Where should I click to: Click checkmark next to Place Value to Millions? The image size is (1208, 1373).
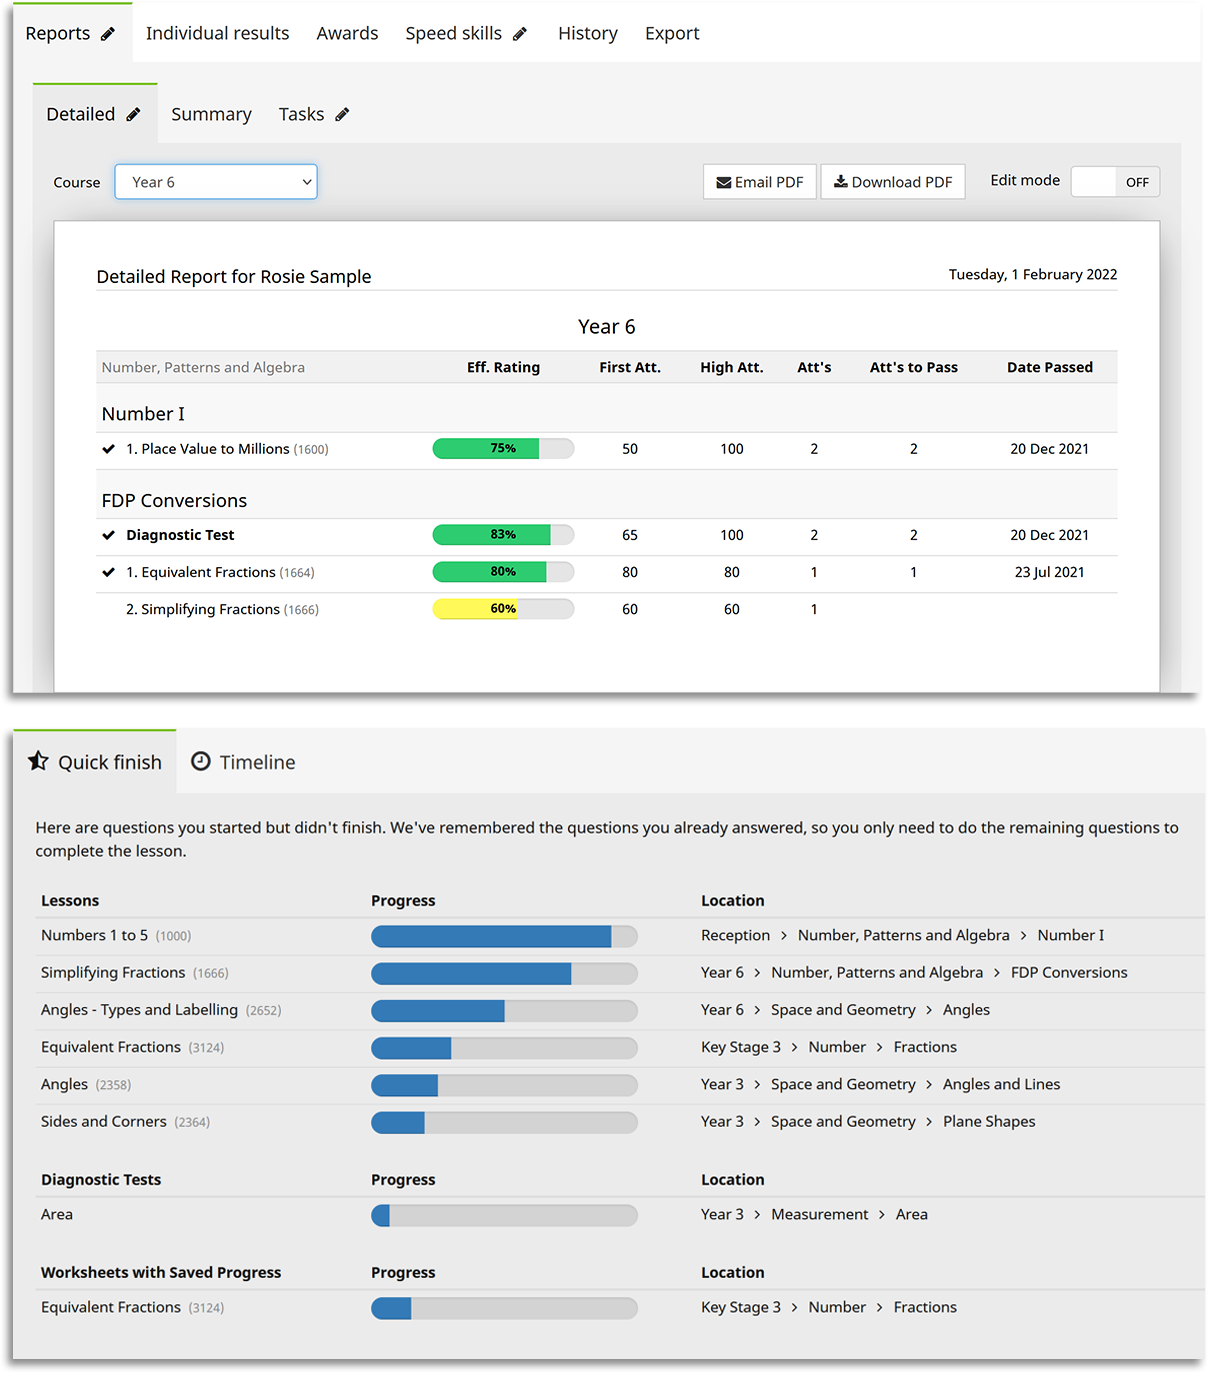(109, 449)
